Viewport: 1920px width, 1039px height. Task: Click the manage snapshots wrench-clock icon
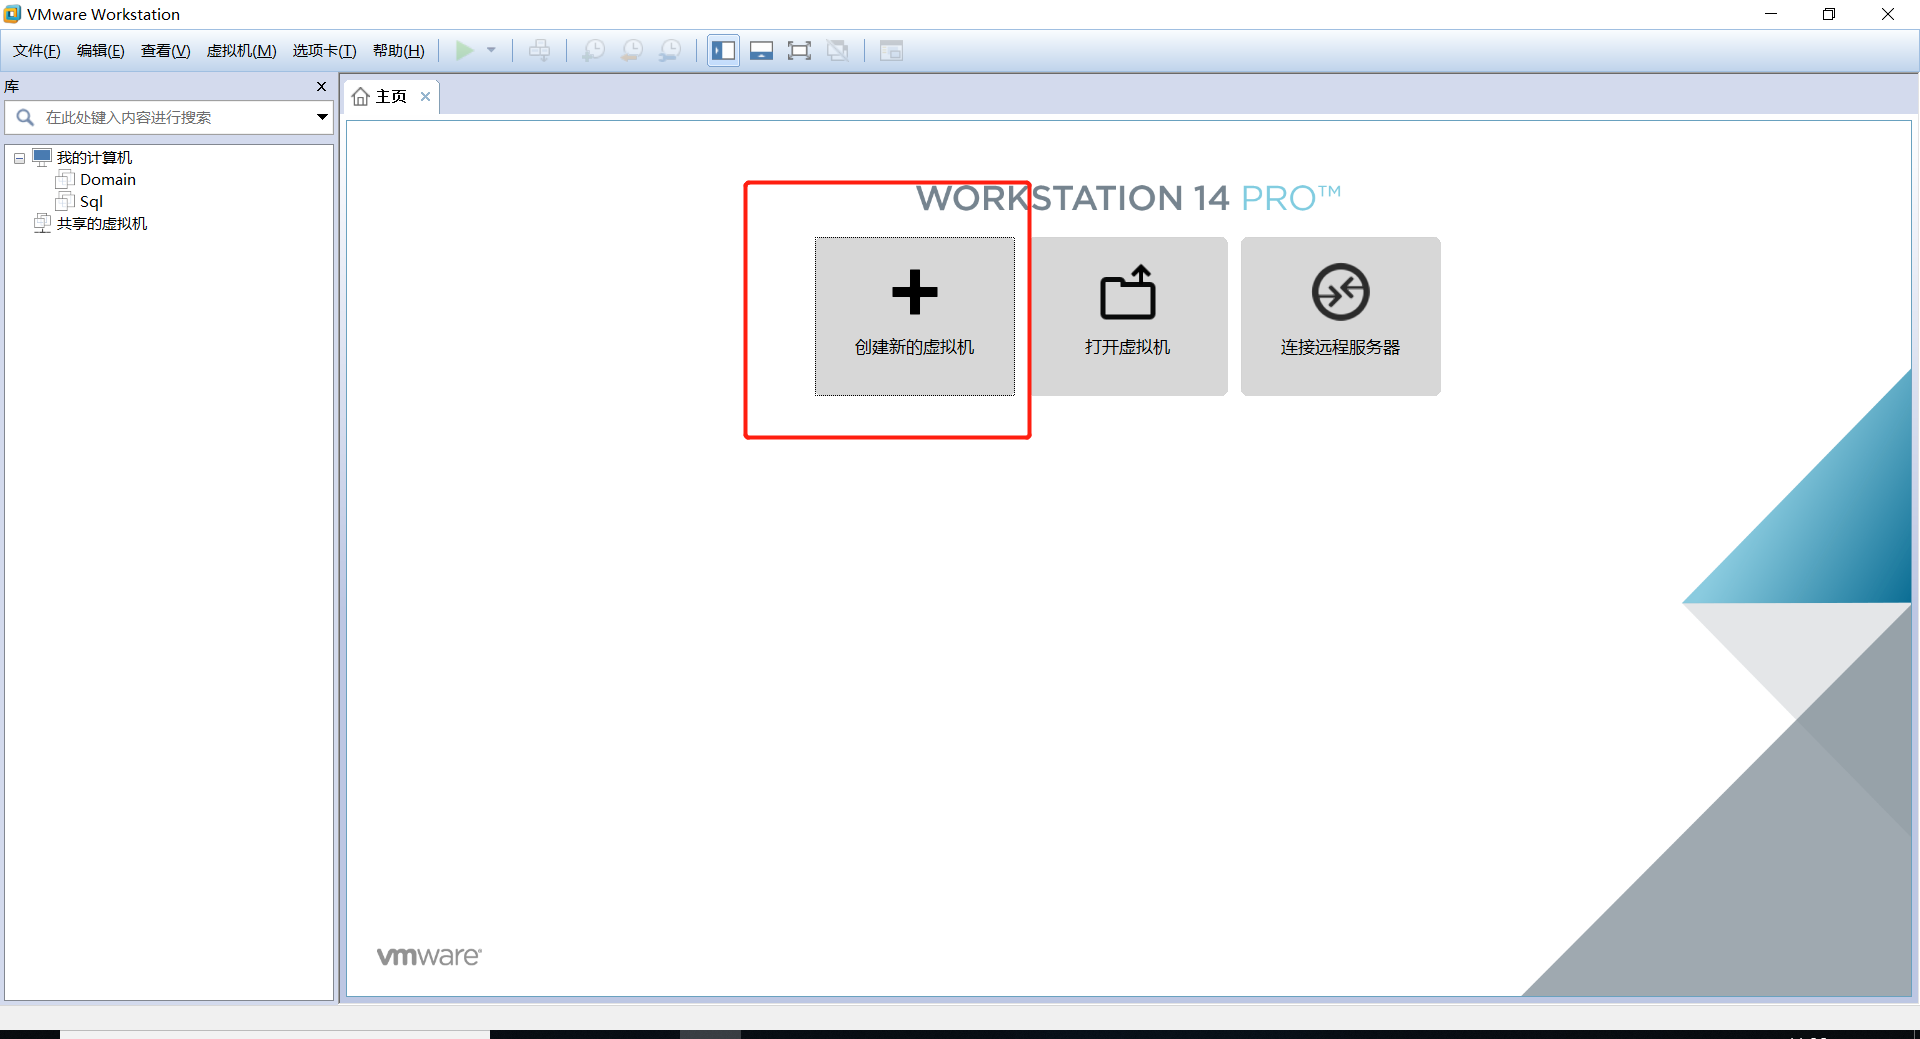click(670, 51)
